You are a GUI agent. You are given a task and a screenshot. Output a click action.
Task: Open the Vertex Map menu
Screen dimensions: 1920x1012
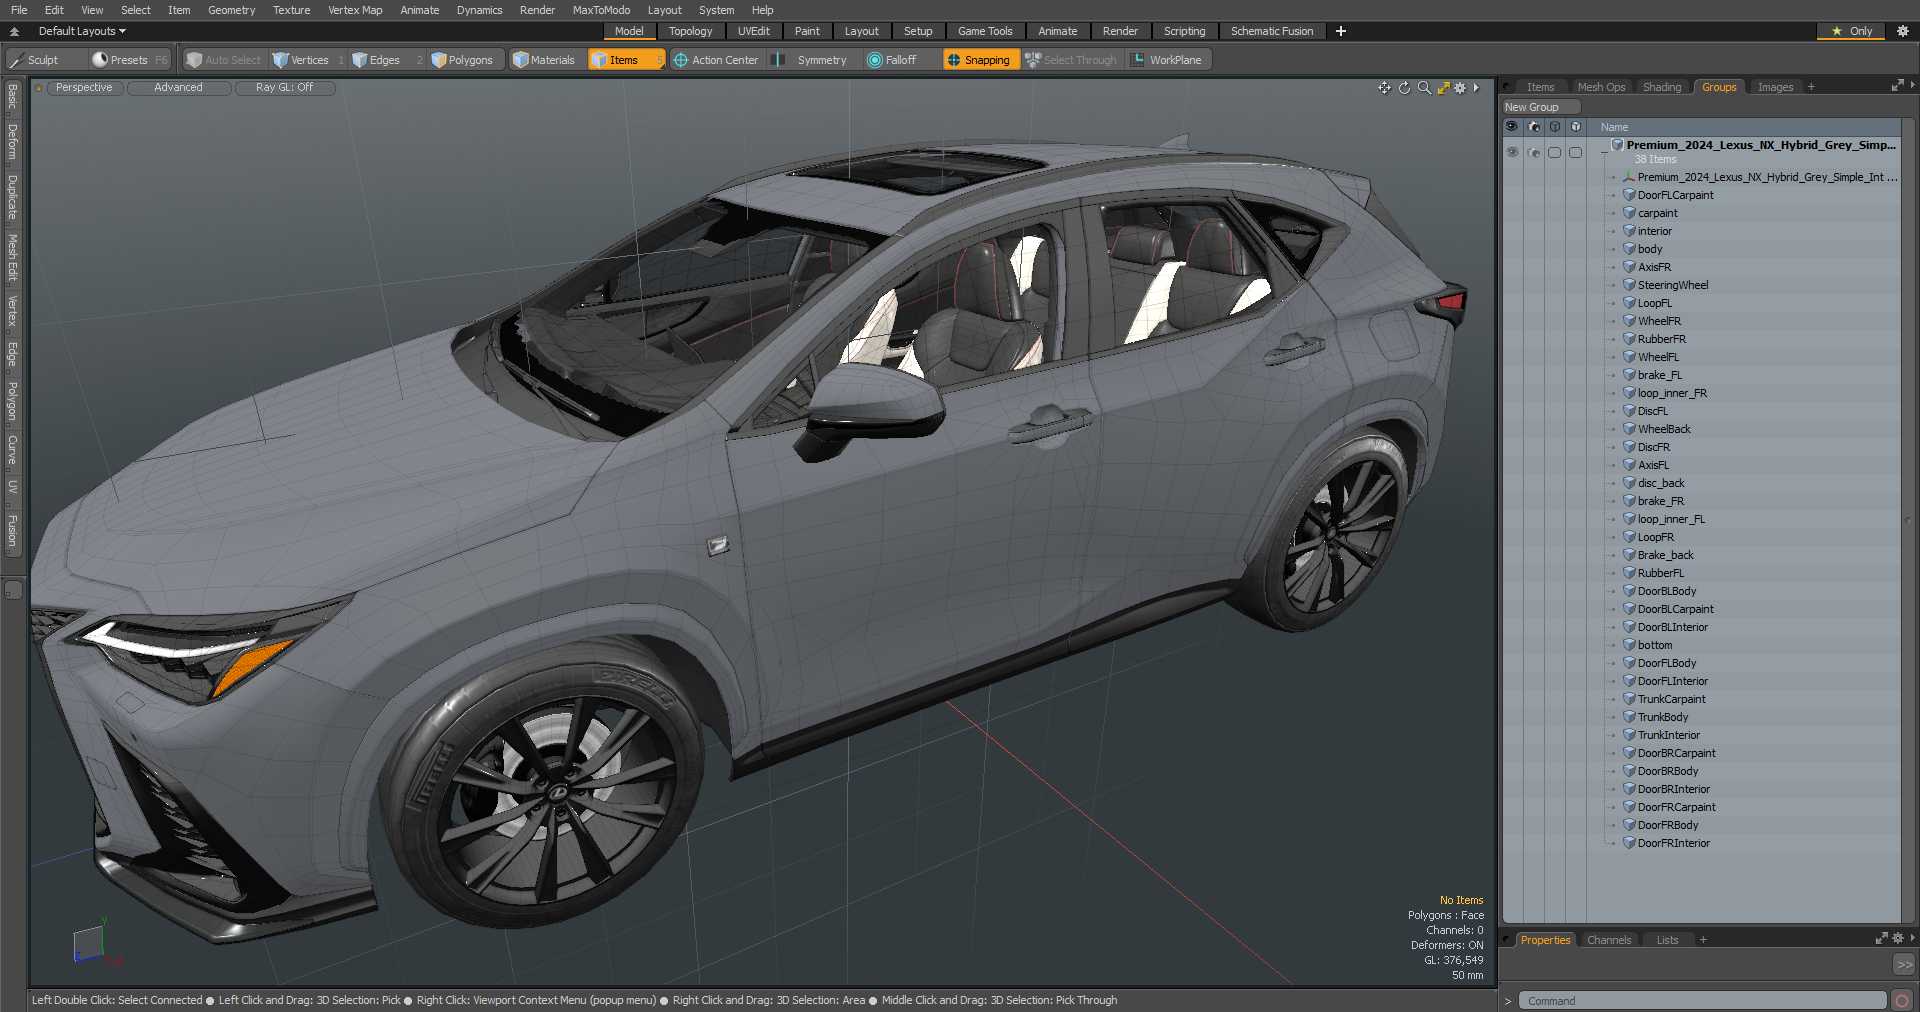coord(355,10)
